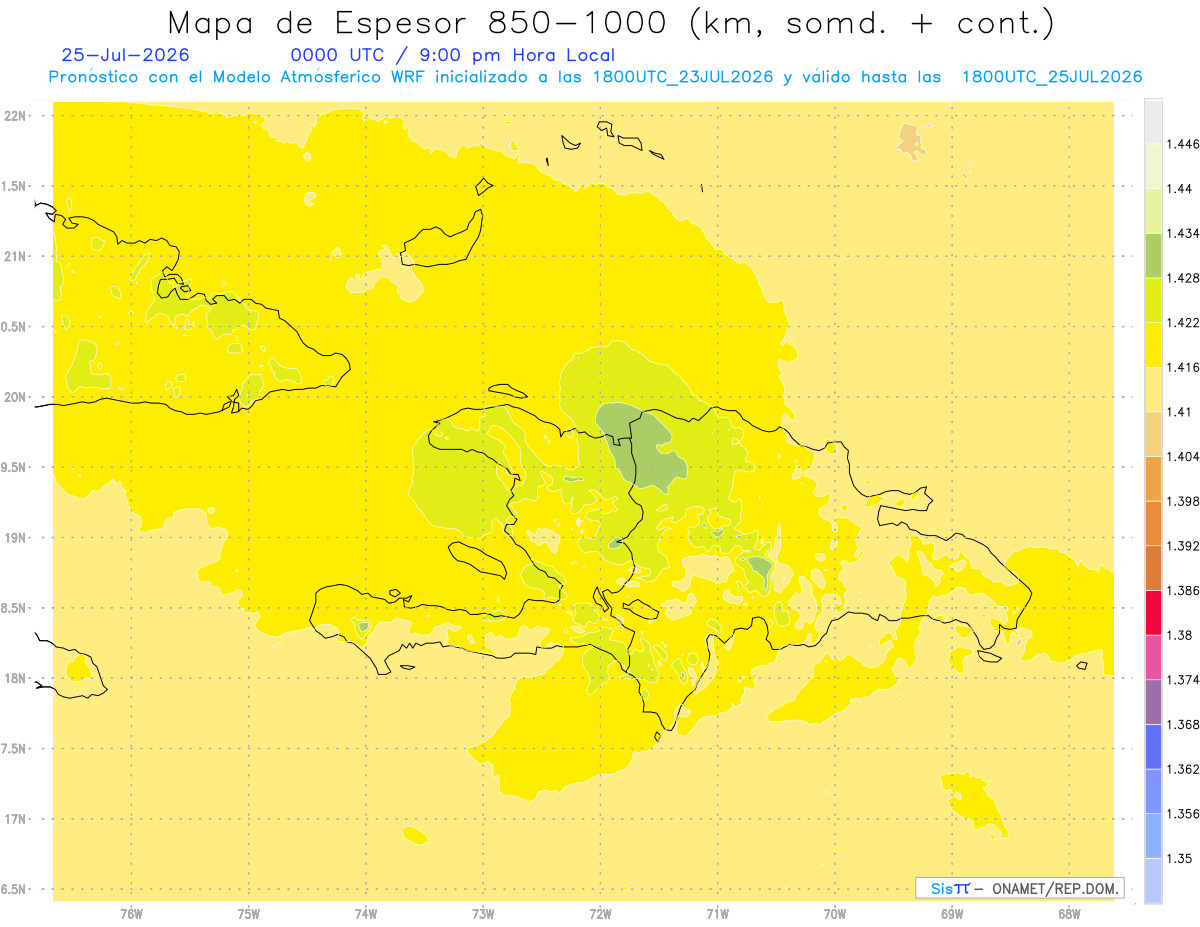Click the colorbar value "1.38"
Viewport: 1200px width, 927px height.
coord(1181,635)
